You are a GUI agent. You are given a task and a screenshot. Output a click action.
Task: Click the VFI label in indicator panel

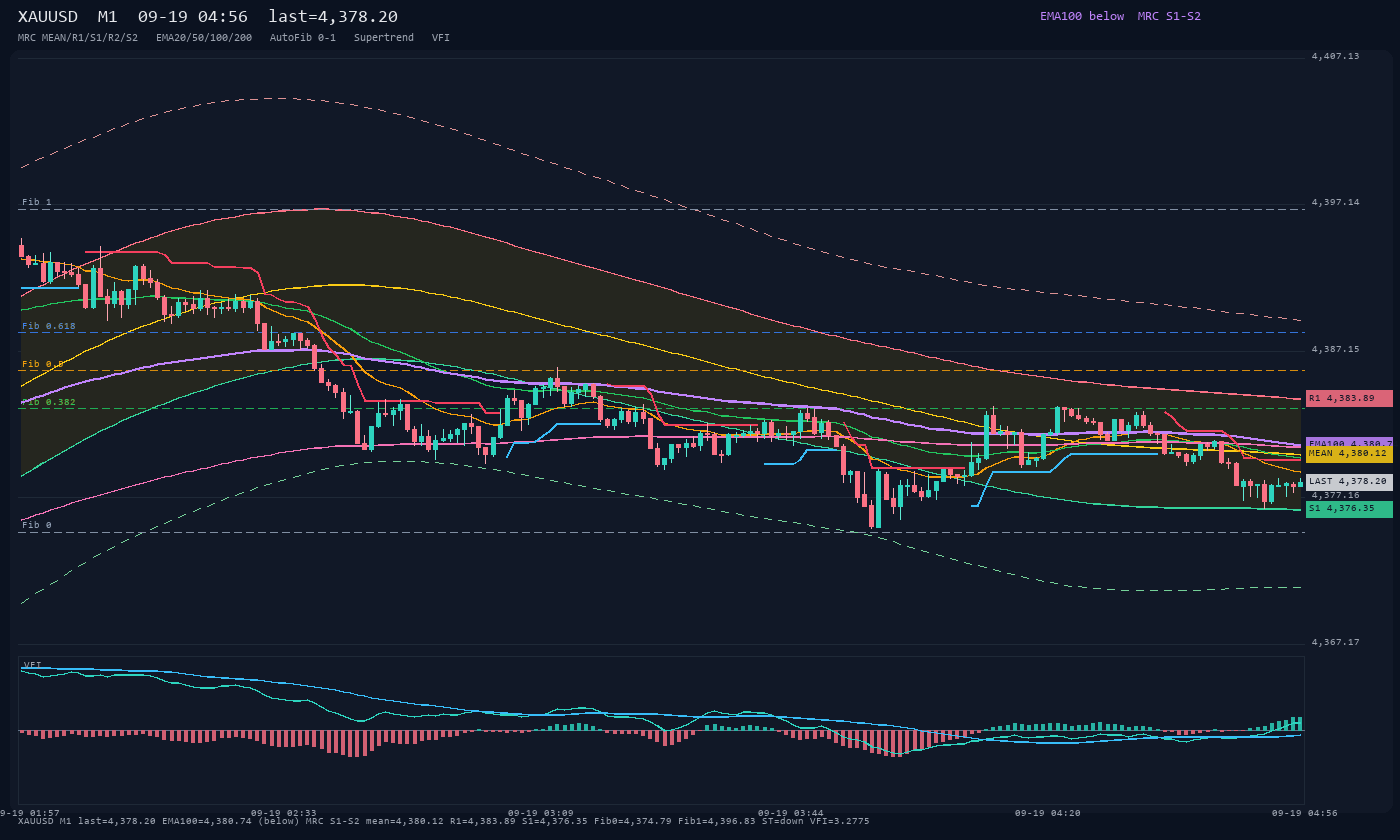coord(33,665)
